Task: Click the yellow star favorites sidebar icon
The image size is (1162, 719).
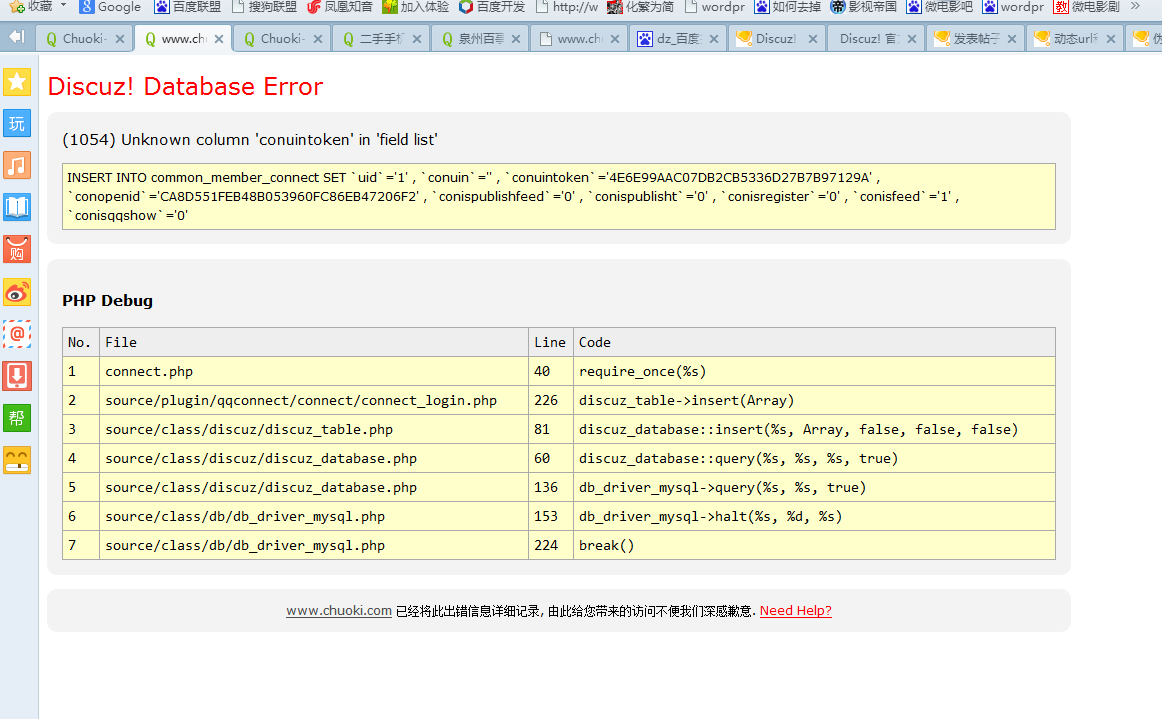Action: 17,82
